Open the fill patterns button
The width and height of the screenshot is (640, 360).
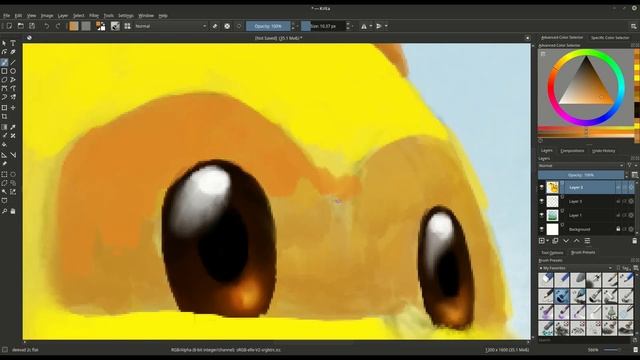pyautogui.click(x=86, y=26)
